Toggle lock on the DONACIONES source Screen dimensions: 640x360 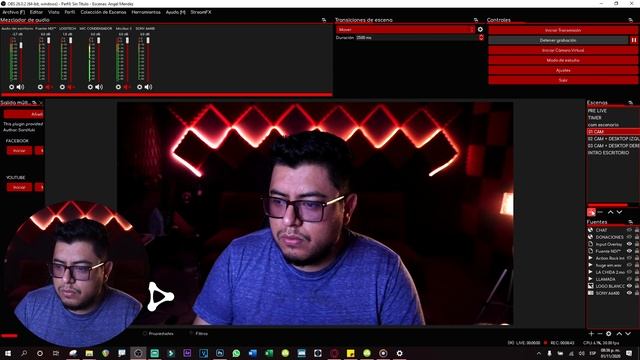tap(637, 237)
